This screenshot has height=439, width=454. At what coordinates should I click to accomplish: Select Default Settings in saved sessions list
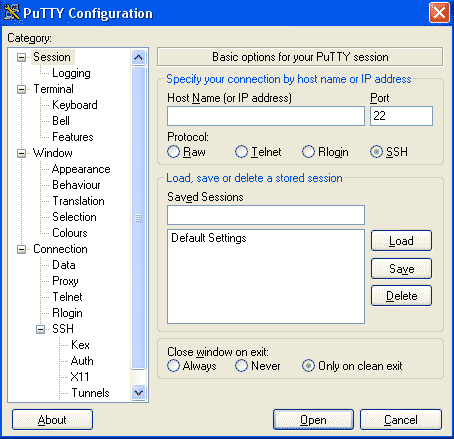(209, 238)
